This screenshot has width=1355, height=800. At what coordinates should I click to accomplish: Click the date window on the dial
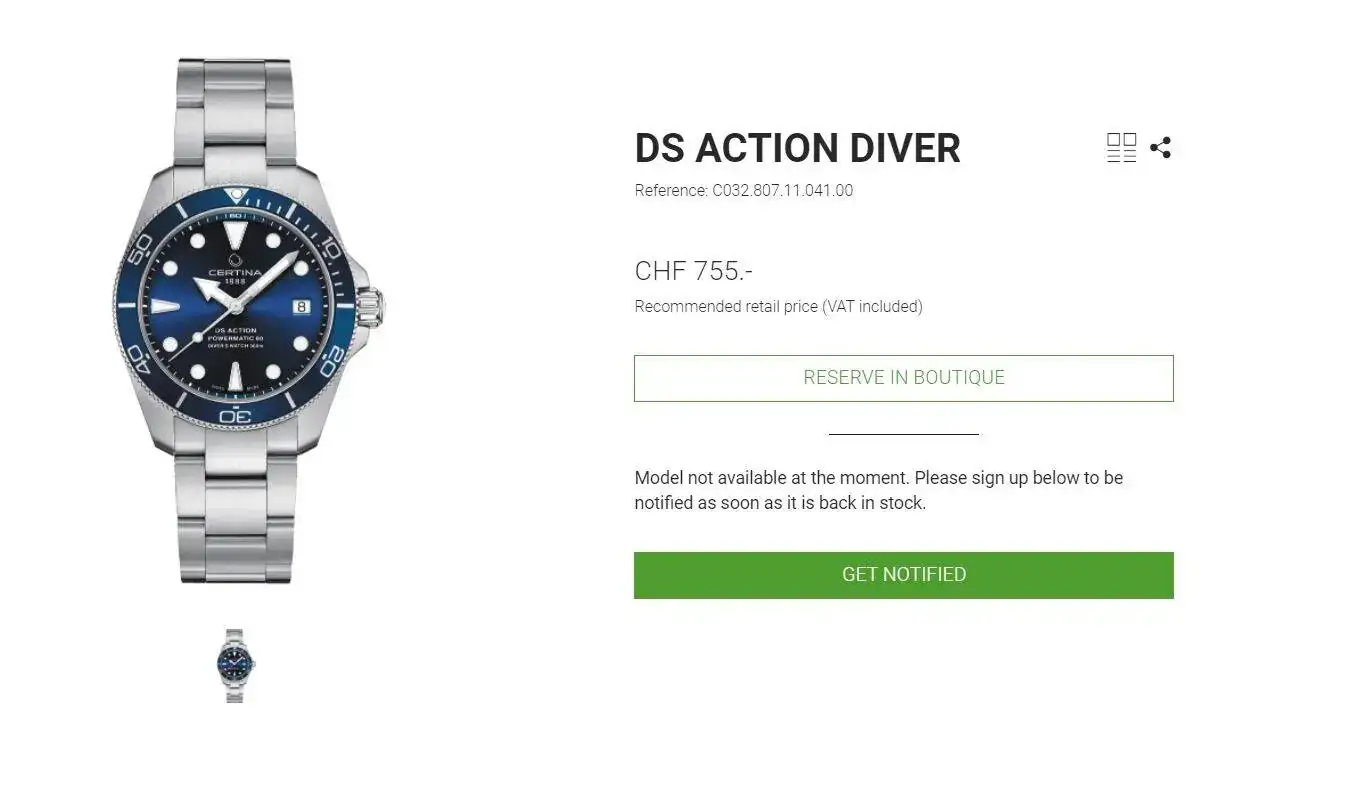pos(302,307)
